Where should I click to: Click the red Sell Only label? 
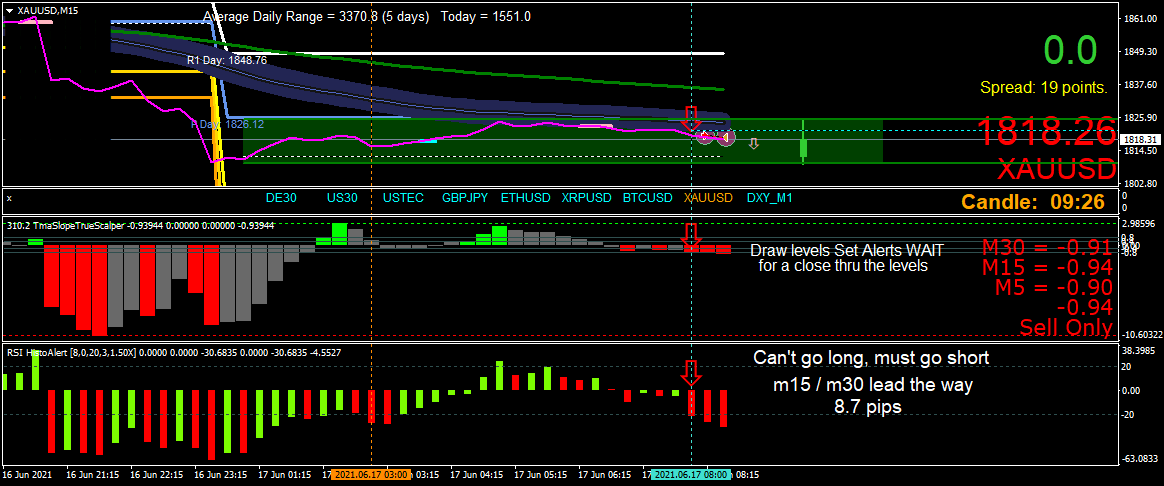(1066, 327)
